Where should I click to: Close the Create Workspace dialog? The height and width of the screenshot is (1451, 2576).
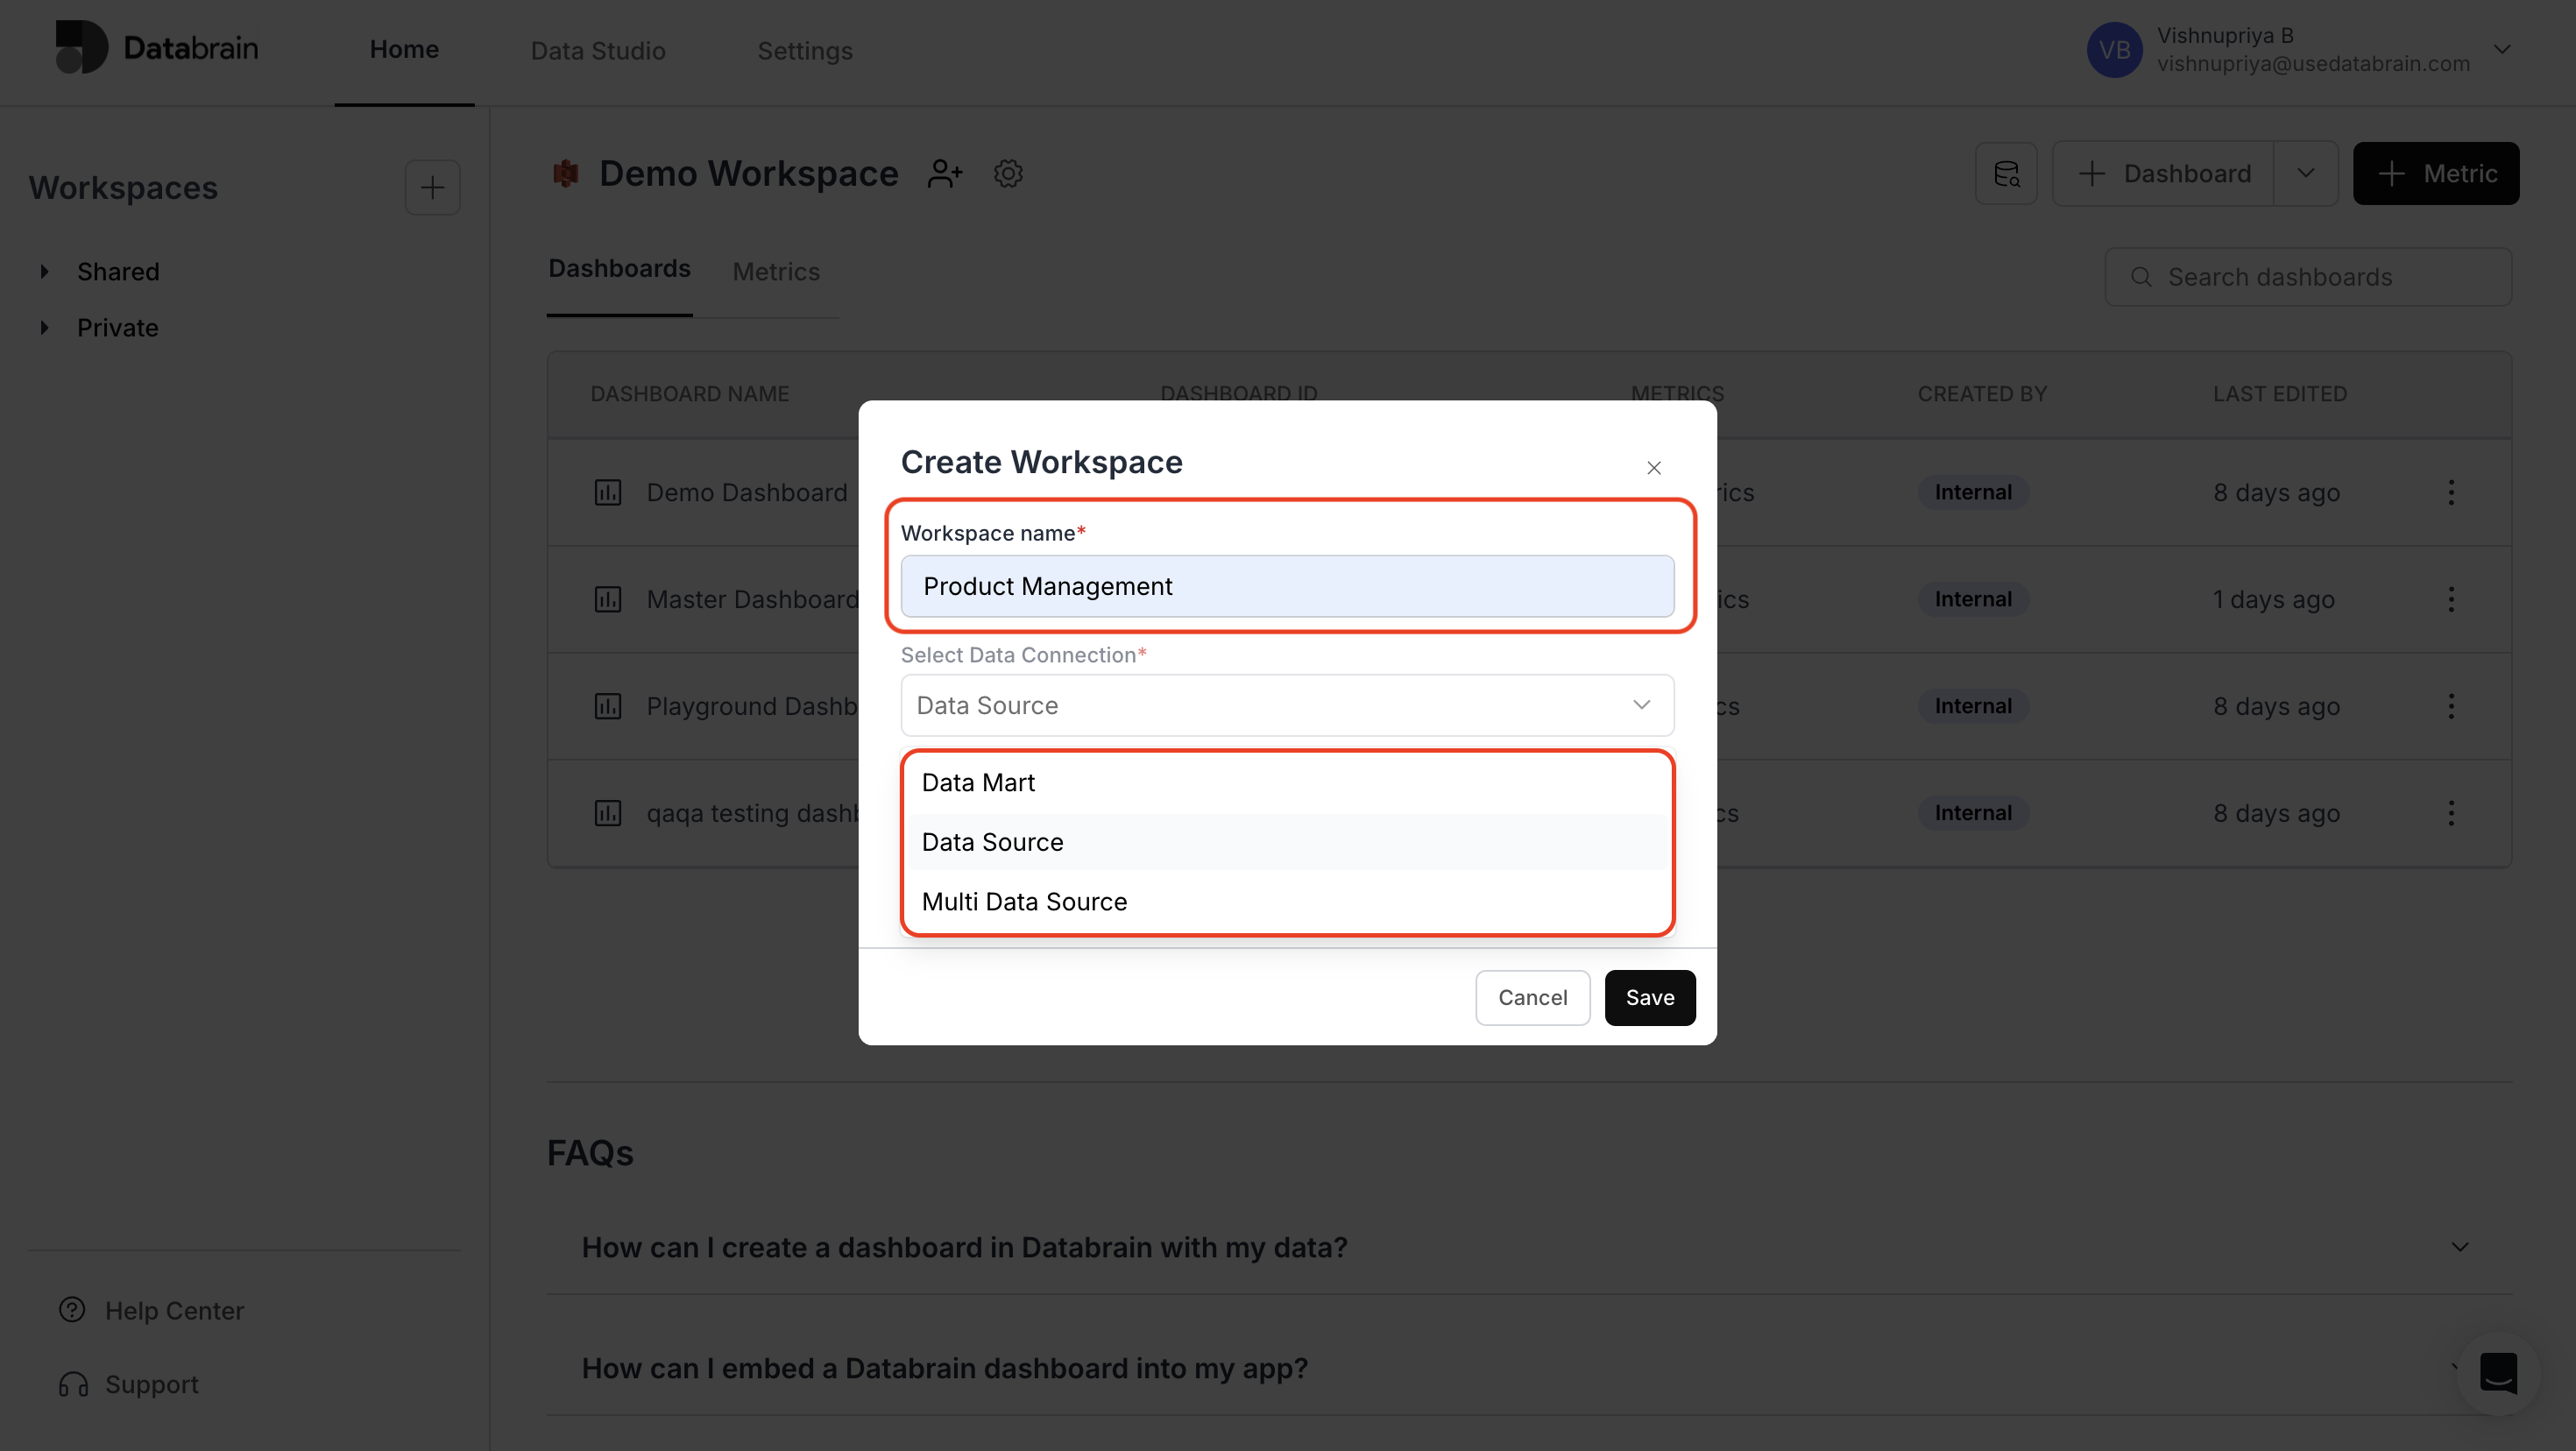pyautogui.click(x=1653, y=467)
